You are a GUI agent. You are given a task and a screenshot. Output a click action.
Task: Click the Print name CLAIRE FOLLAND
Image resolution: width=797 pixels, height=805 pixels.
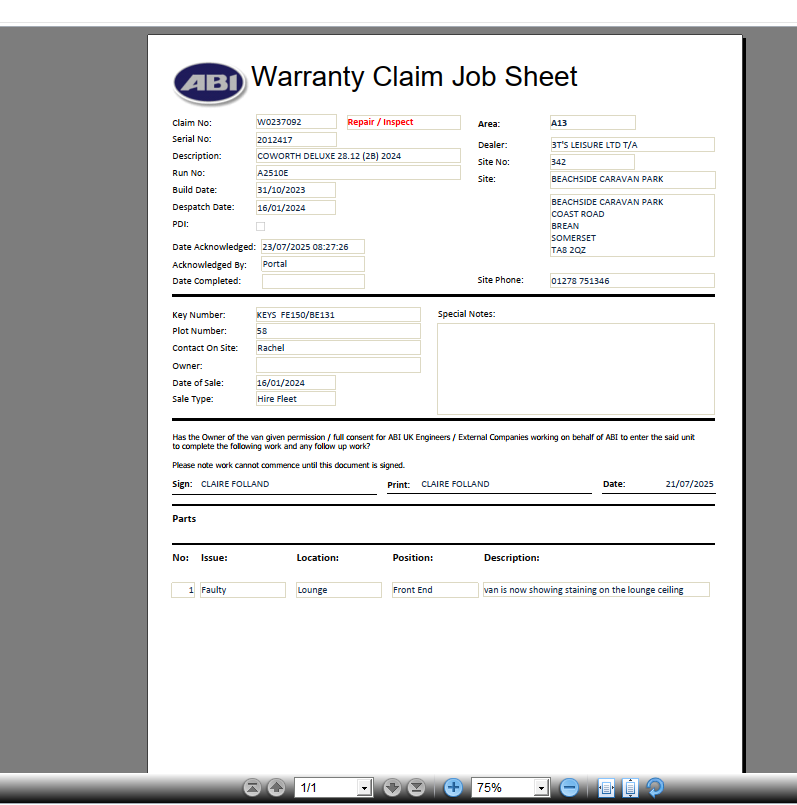(455, 484)
